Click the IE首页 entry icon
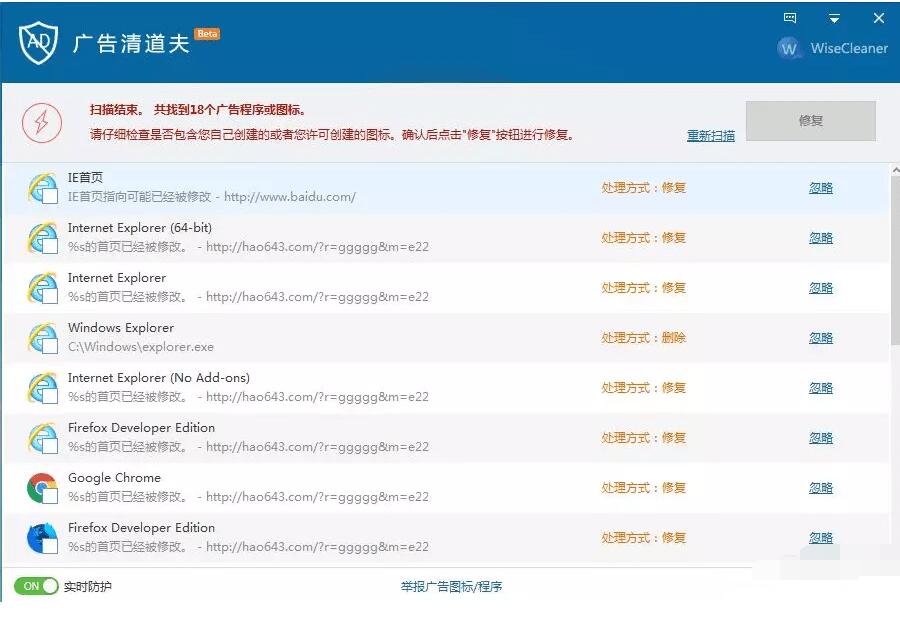 pyautogui.click(x=42, y=188)
